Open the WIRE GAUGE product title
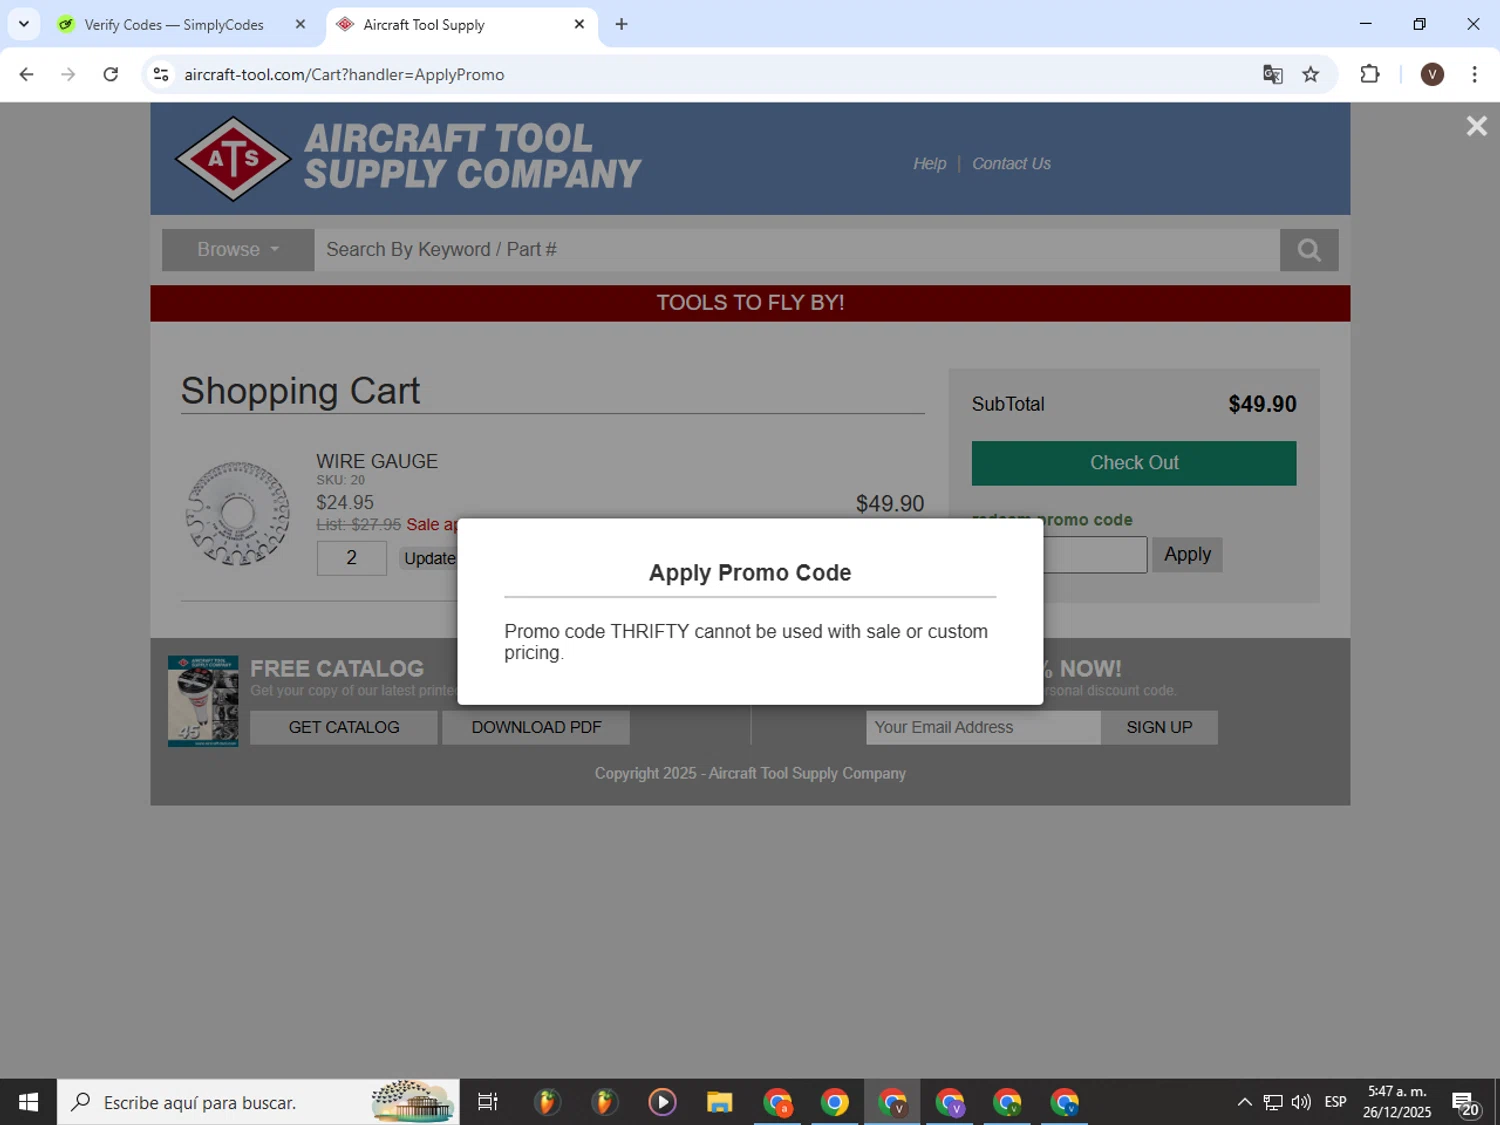The image size is (1500, 1125). click(377, 461)
